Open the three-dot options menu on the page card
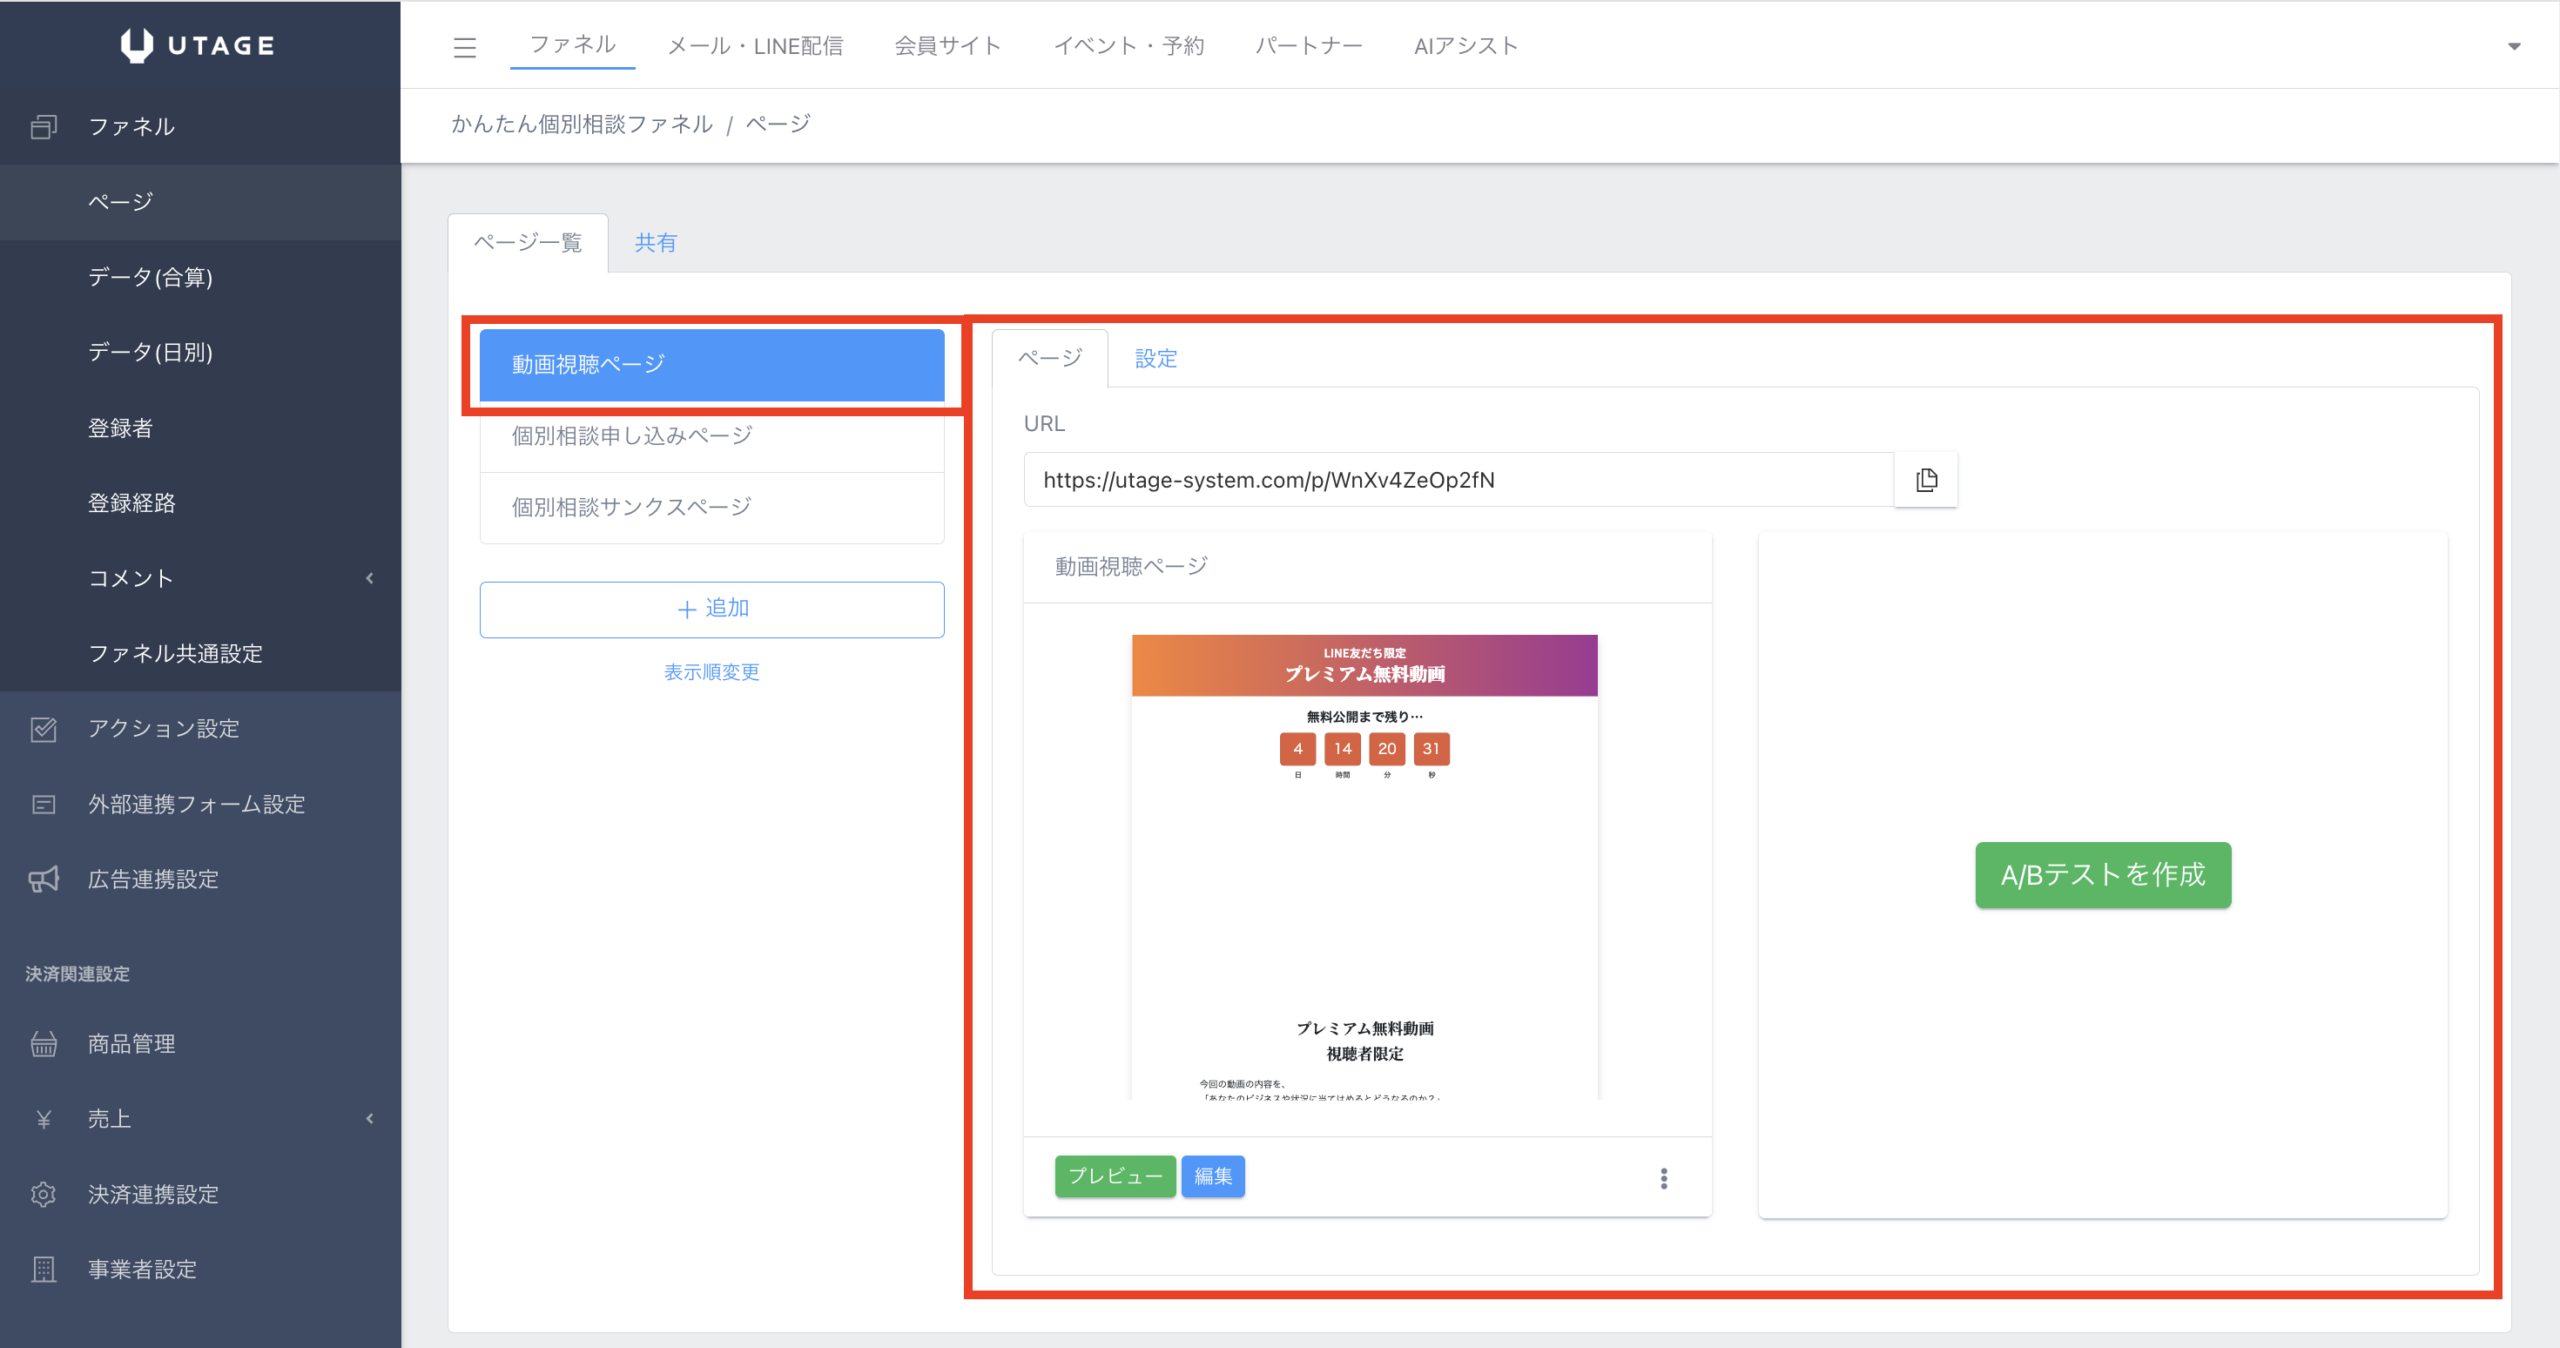The image size is (2560, 1348). (x=1664, y=1178)
